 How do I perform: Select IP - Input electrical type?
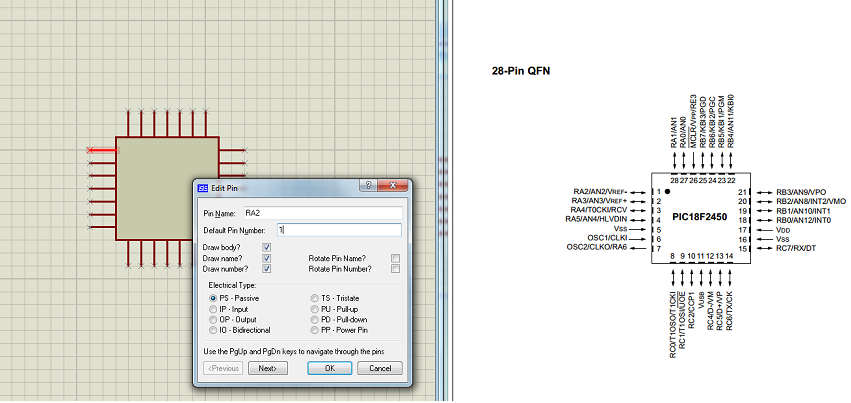click(x=229, y=309)
